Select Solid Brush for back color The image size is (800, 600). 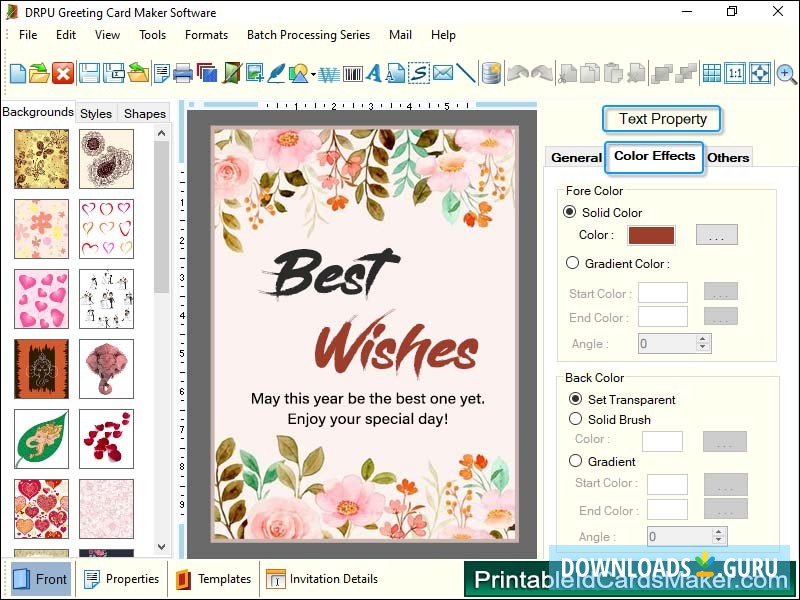coord(577,419)
